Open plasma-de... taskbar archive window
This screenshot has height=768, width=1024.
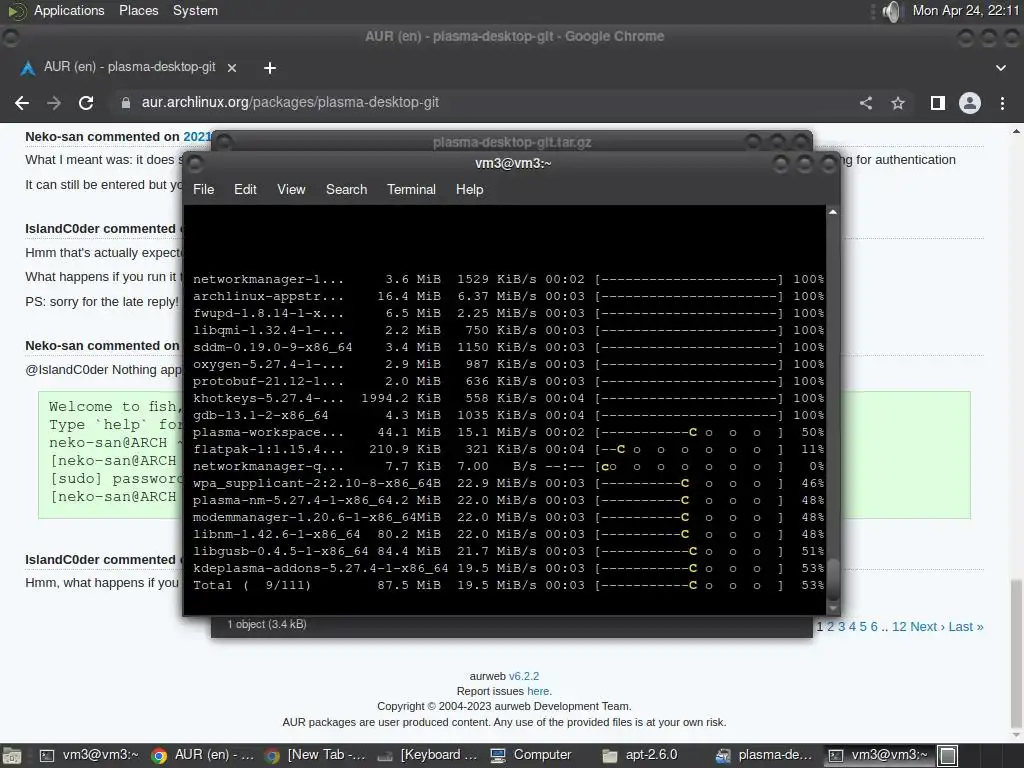[x=764, y=756]
